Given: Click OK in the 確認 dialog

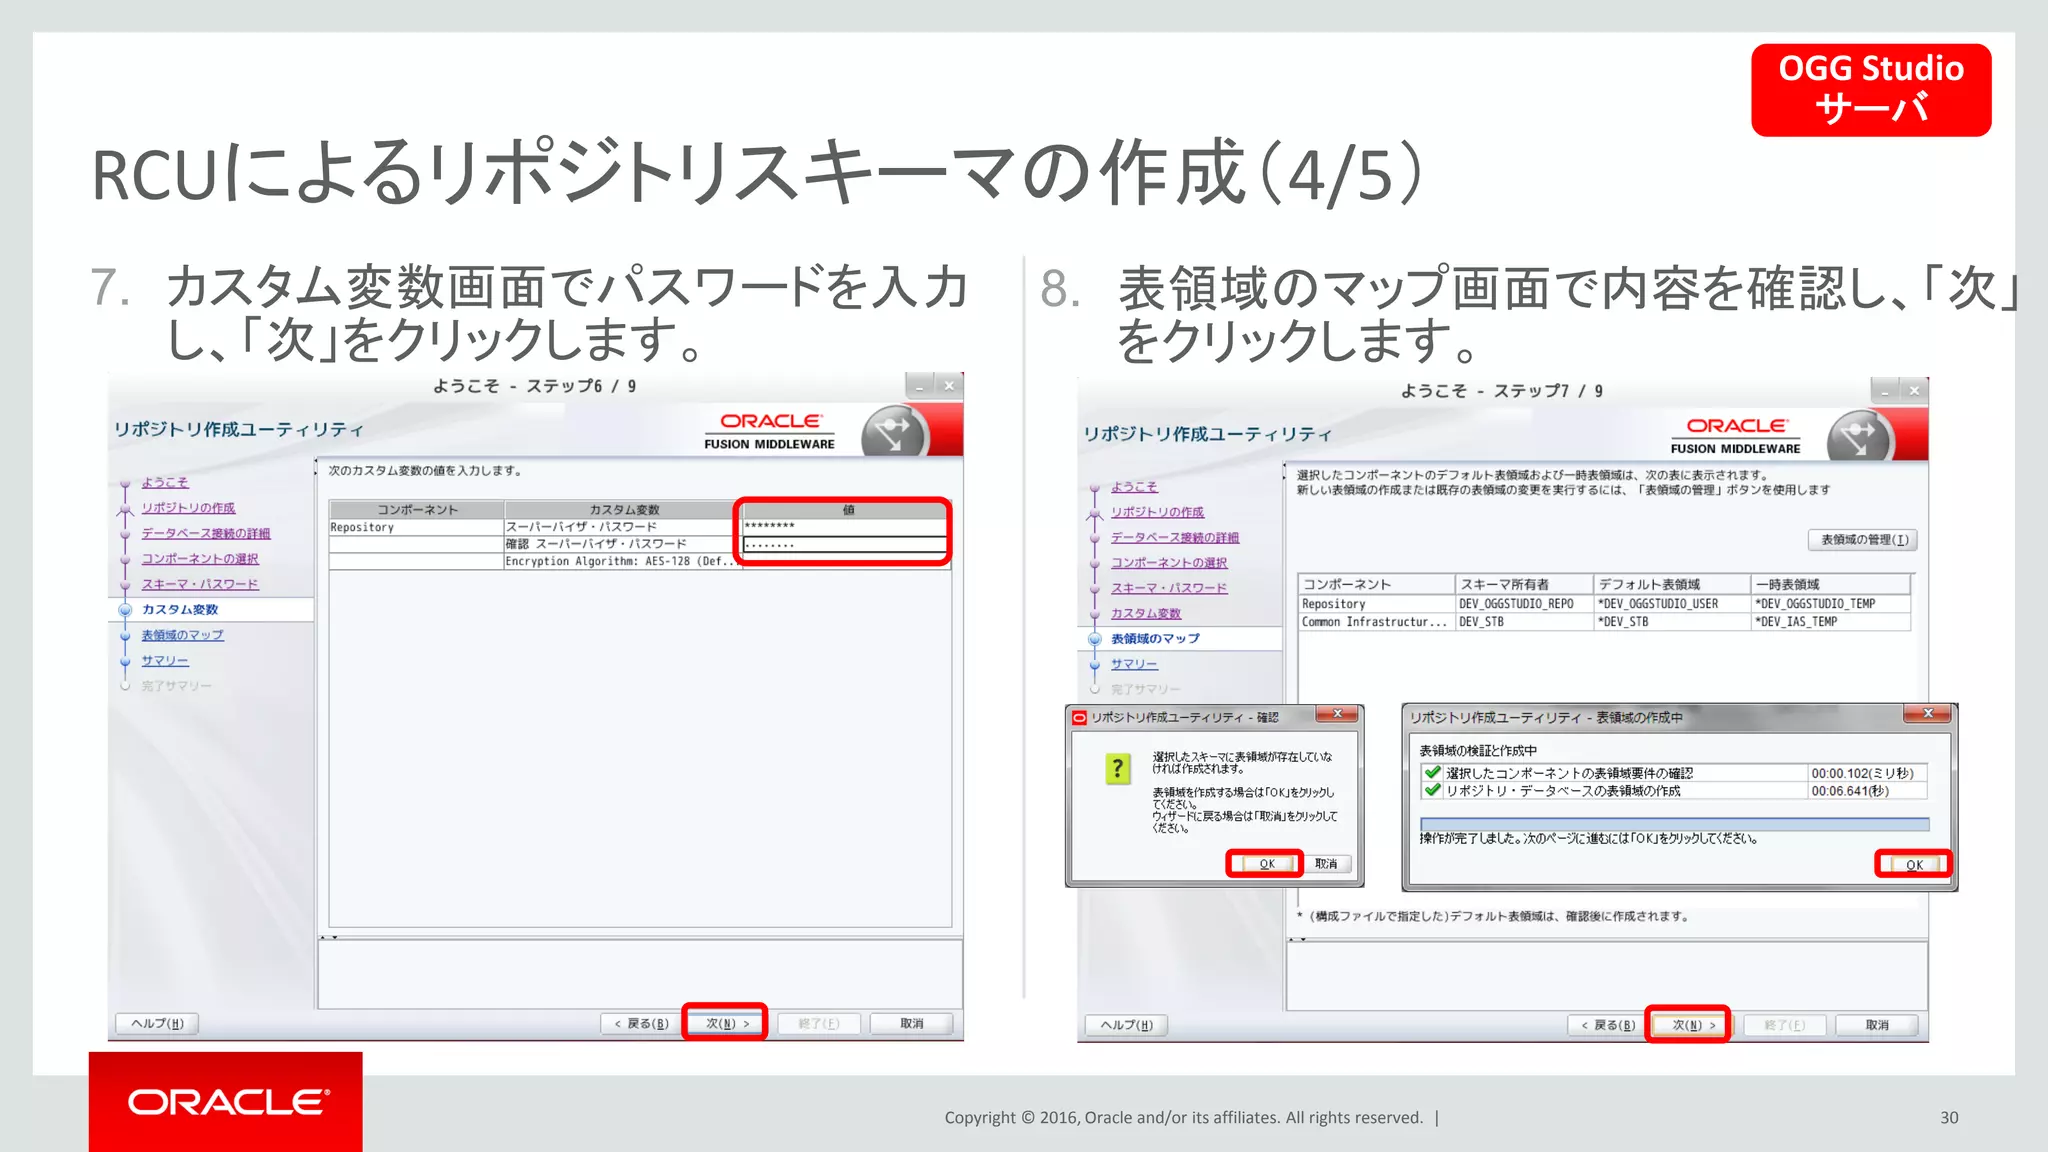Looking at the screenshot, I should coord(1265,864).
